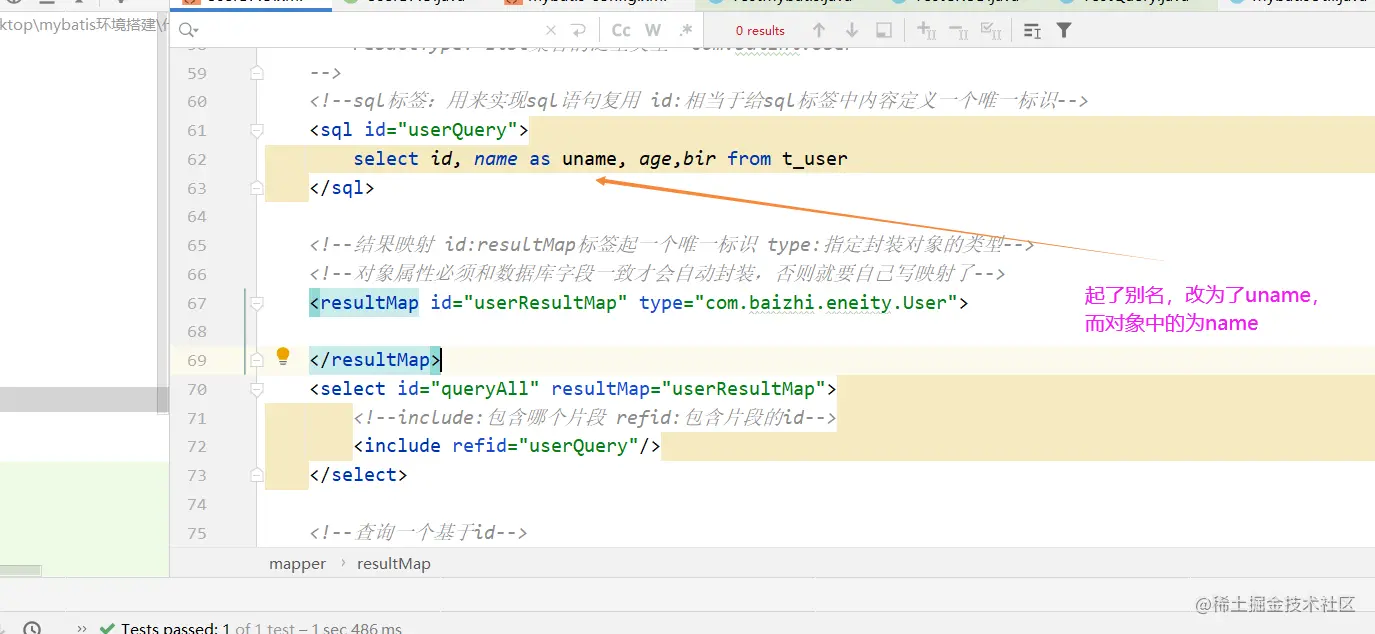
Task: Toggle multiline search options icon
Action: [1033, 31]
